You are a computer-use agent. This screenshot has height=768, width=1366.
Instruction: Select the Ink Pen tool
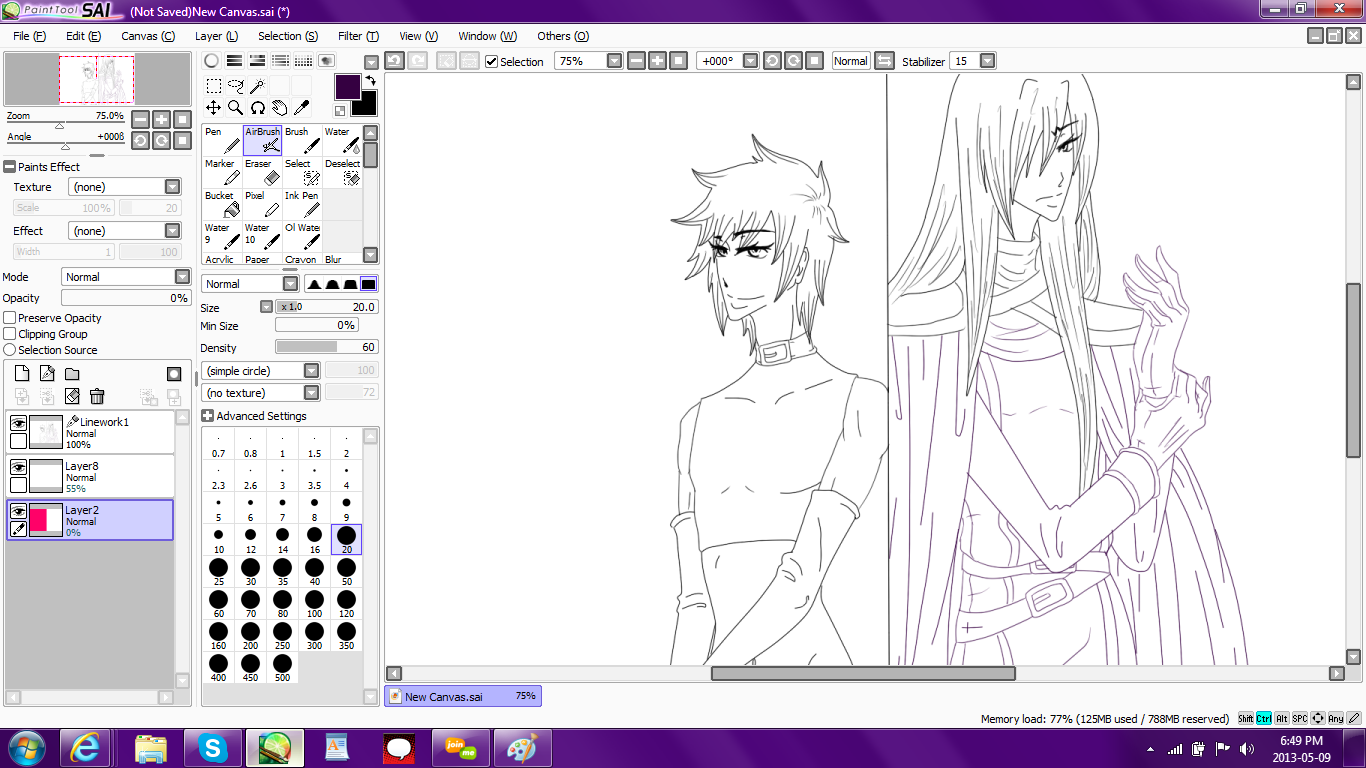pyautogui.click(x=302, y=204)
